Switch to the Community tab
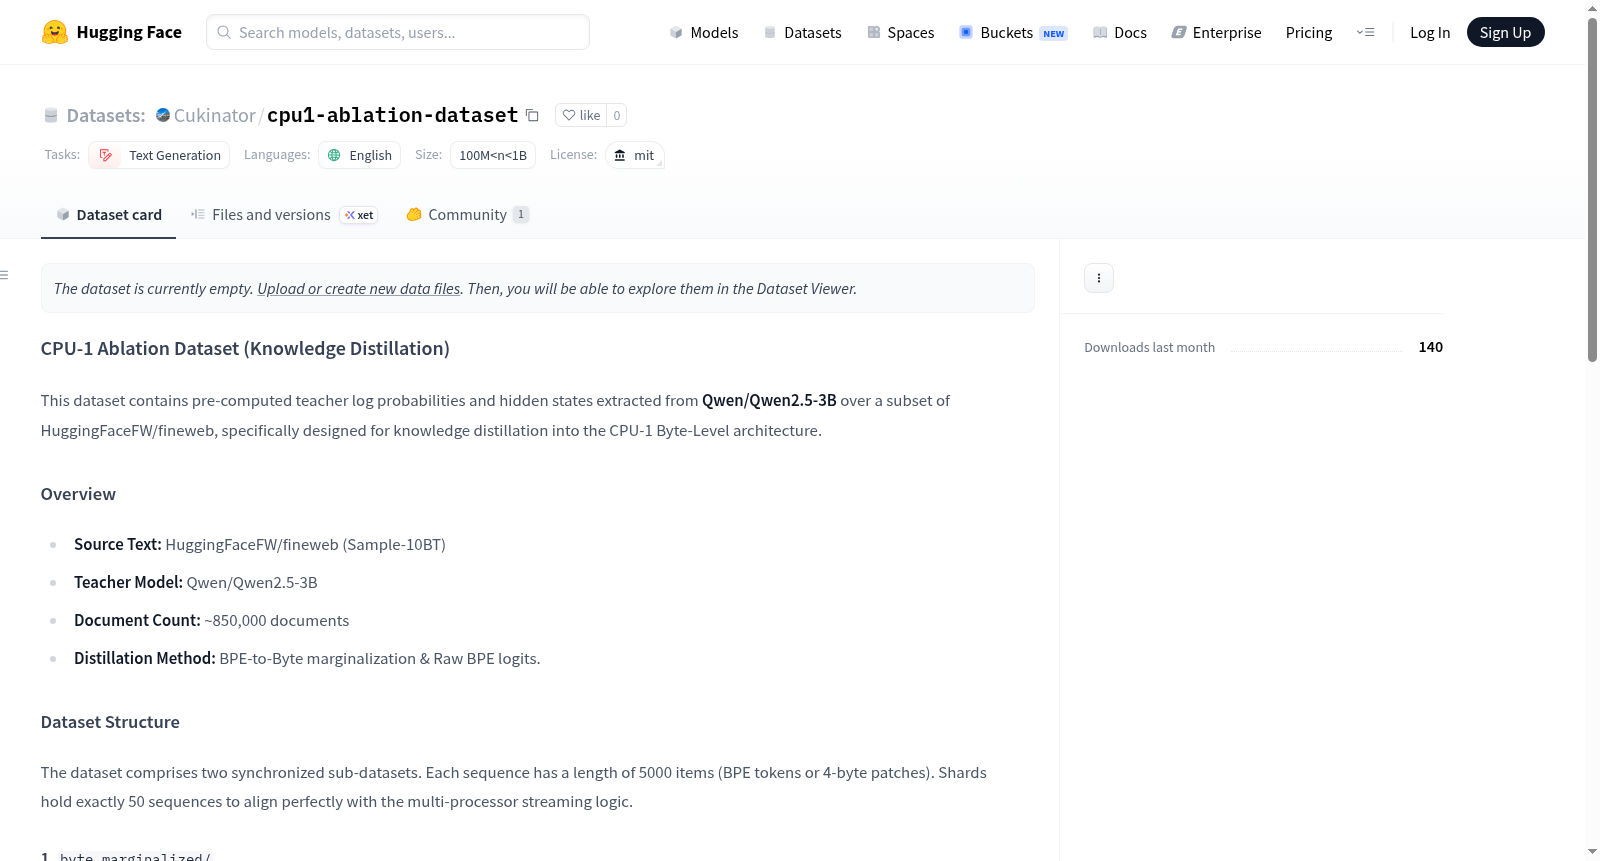The width and height of the screenshot is (1600, 861). pos(468,215)
